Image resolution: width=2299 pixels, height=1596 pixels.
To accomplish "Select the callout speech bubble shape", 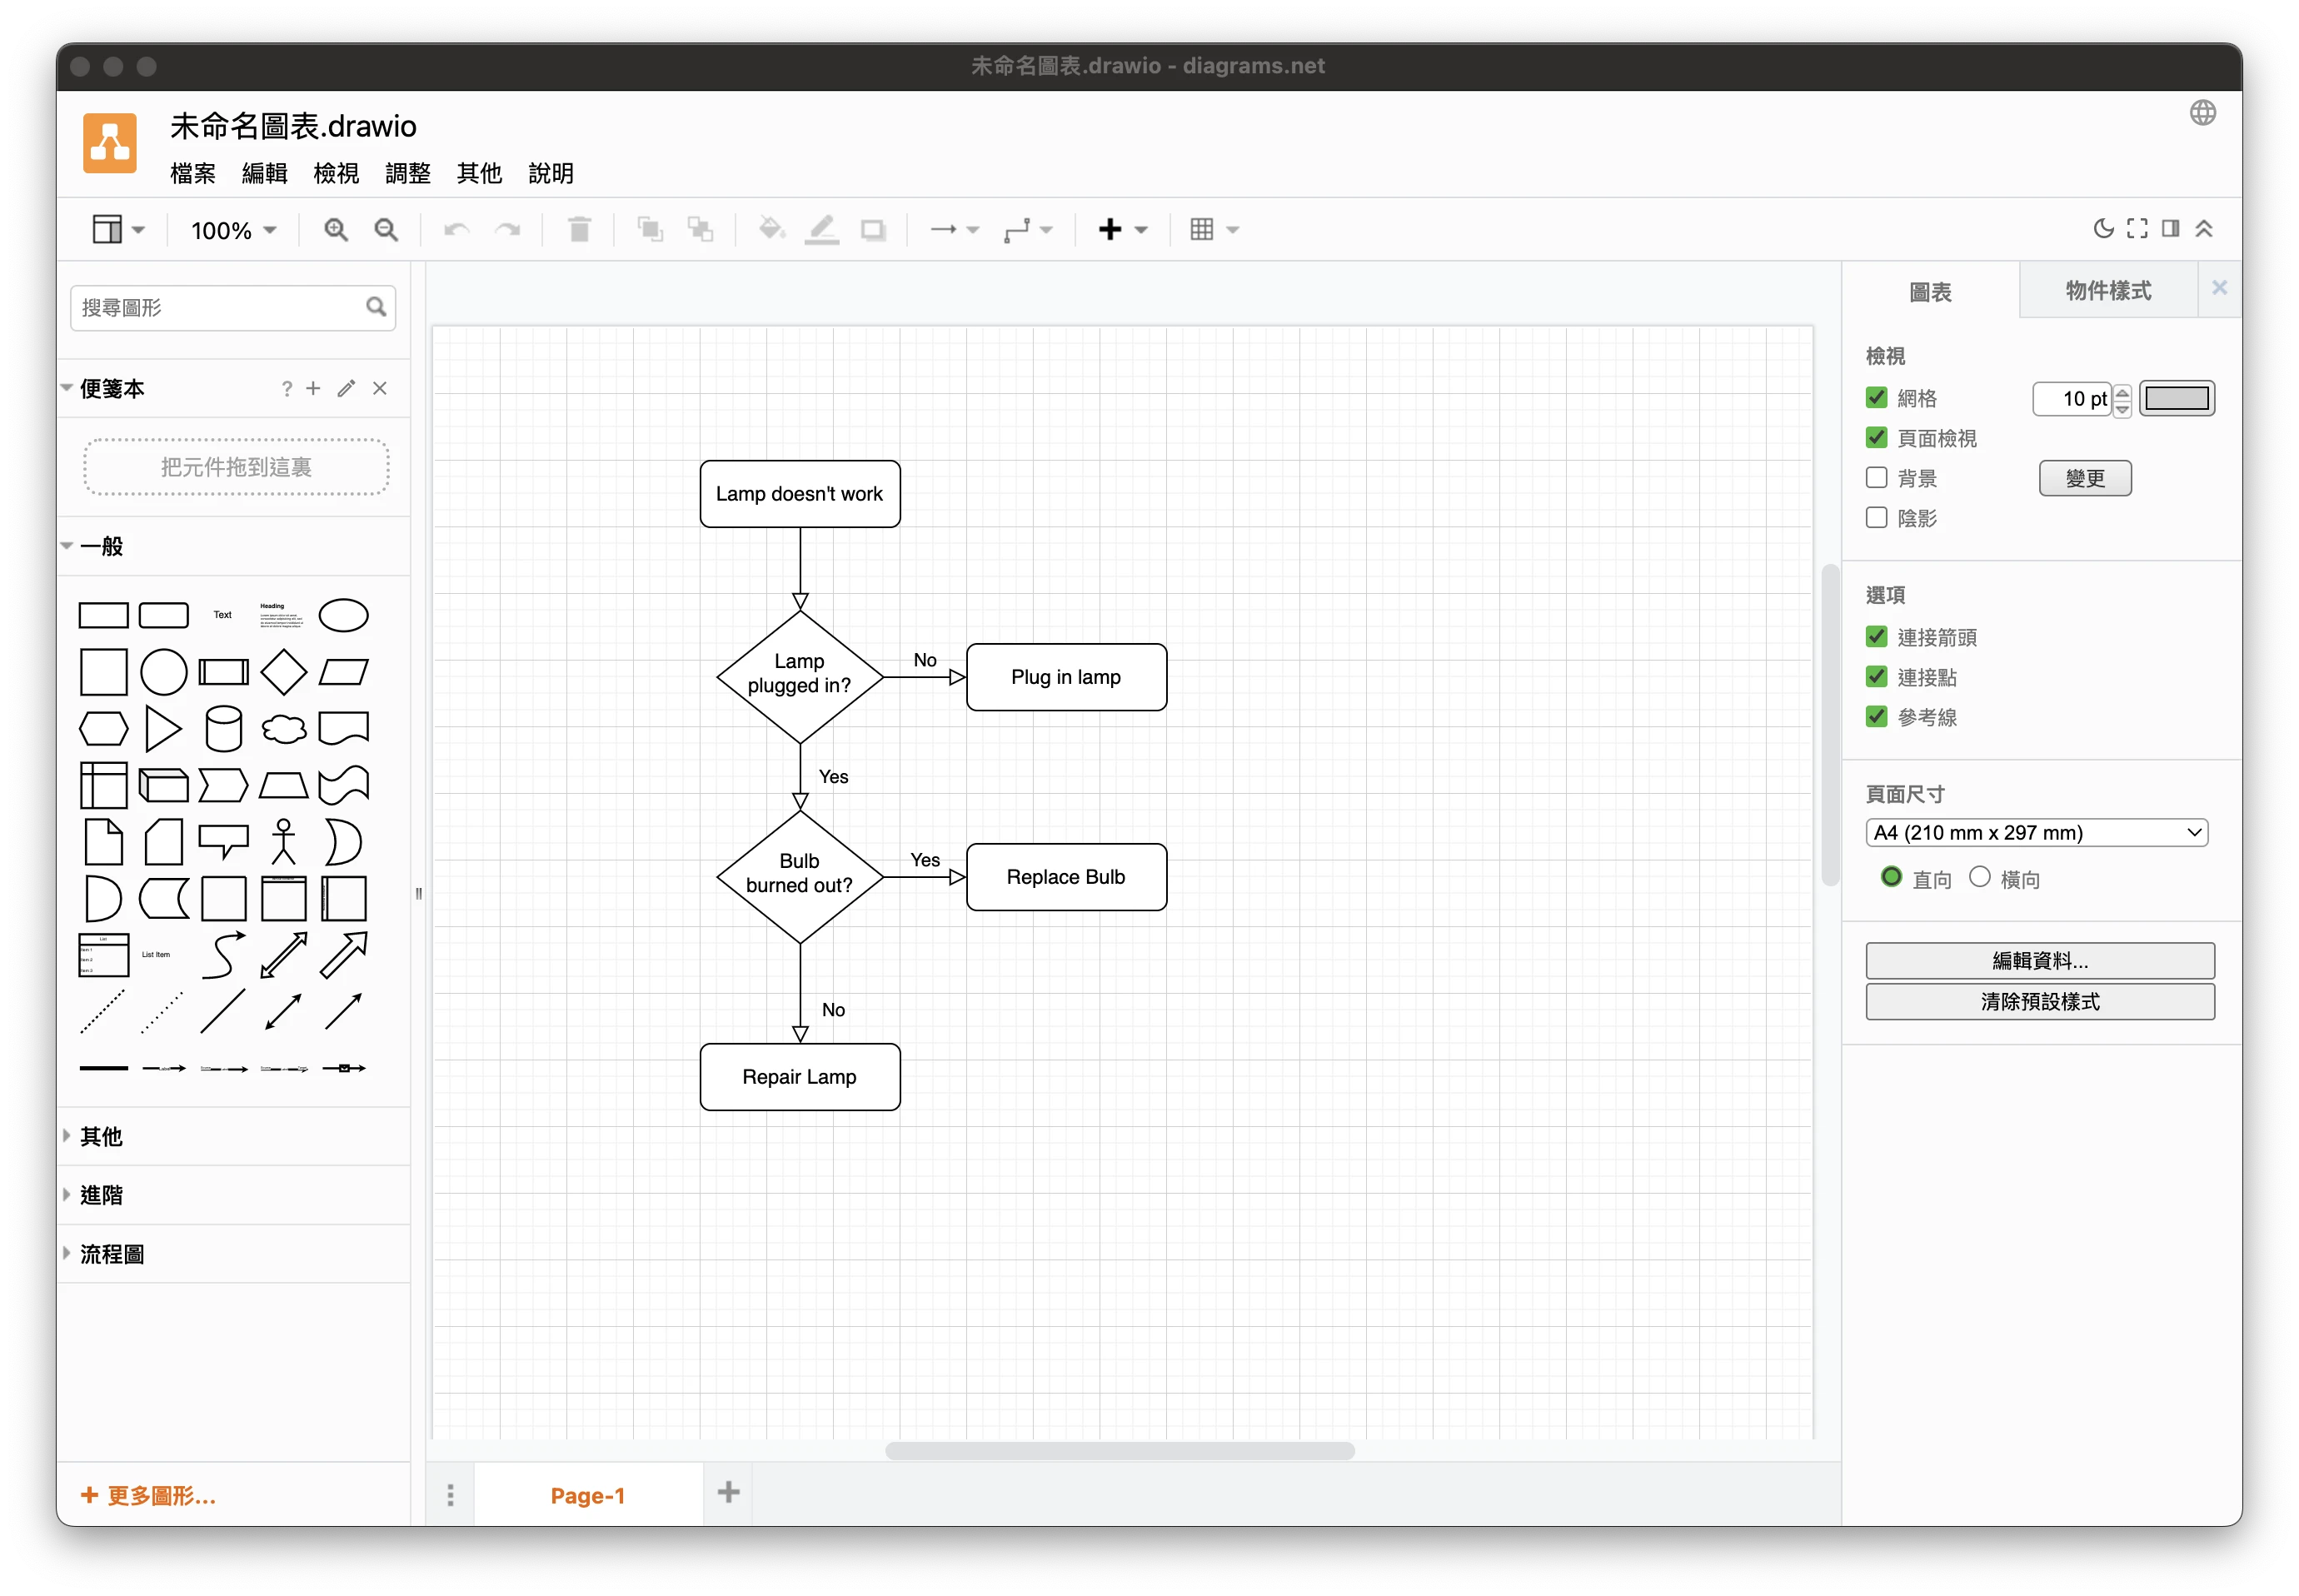I will pos(223,842).
